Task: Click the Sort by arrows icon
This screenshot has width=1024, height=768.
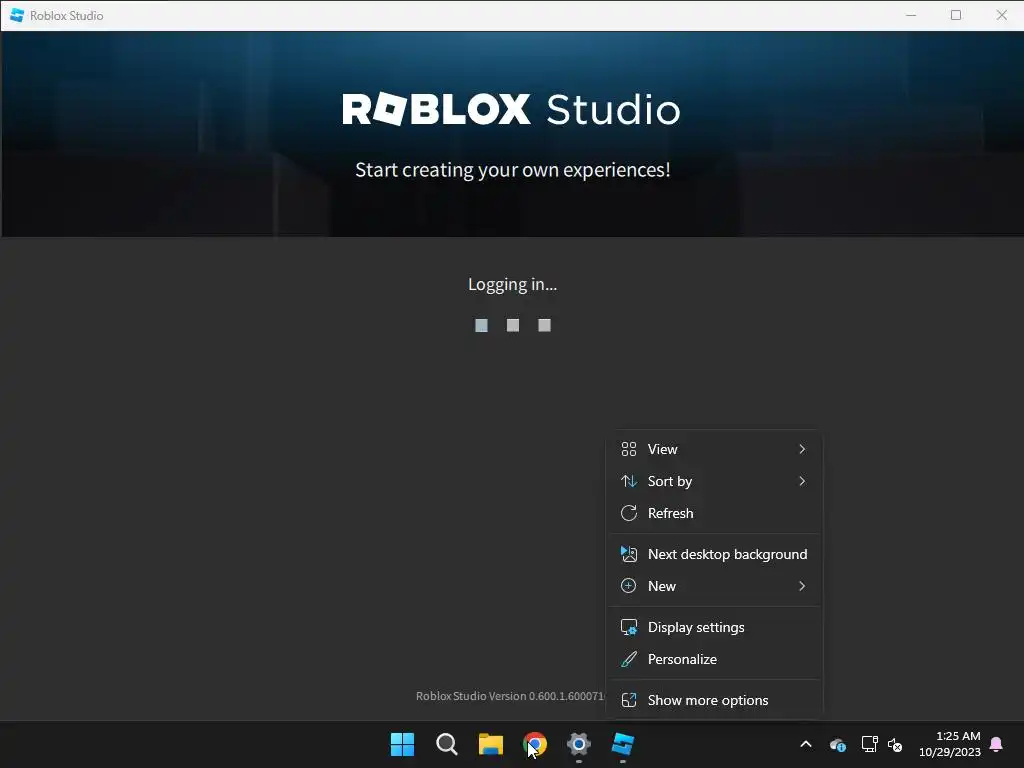Action: (x=628, y=481)
